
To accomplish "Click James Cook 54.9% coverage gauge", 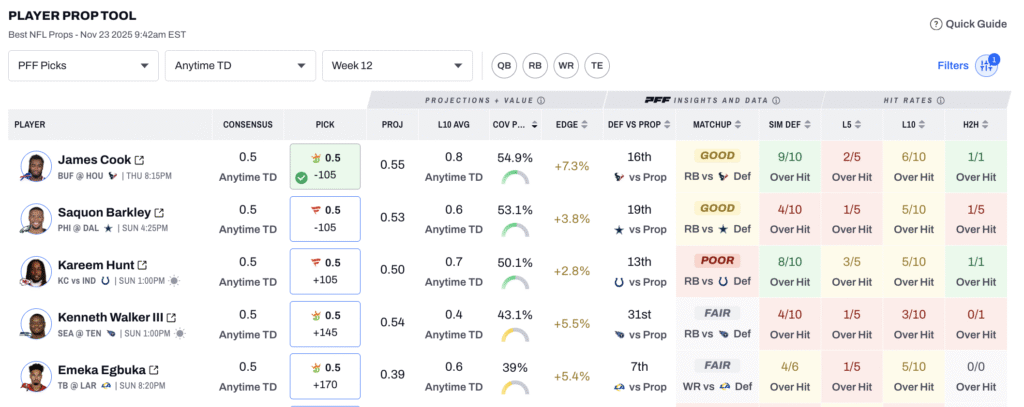I will pos(514,177).
